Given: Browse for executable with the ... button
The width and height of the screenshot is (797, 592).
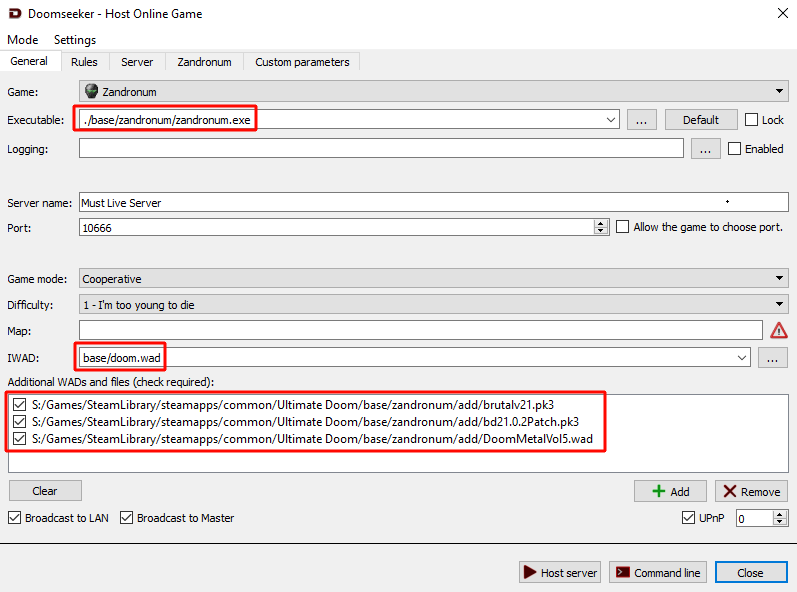Looking at the screenshot, I should point(641,120).
